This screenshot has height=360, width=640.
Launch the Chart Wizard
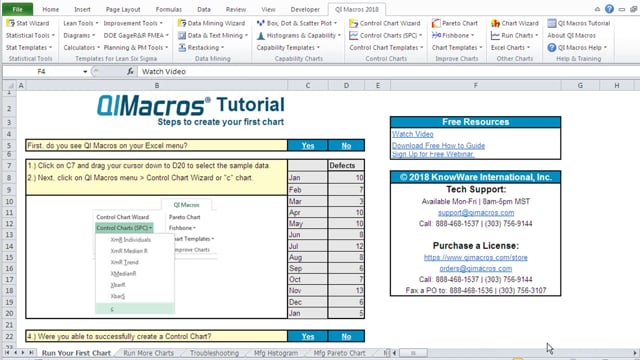(514, 23)
